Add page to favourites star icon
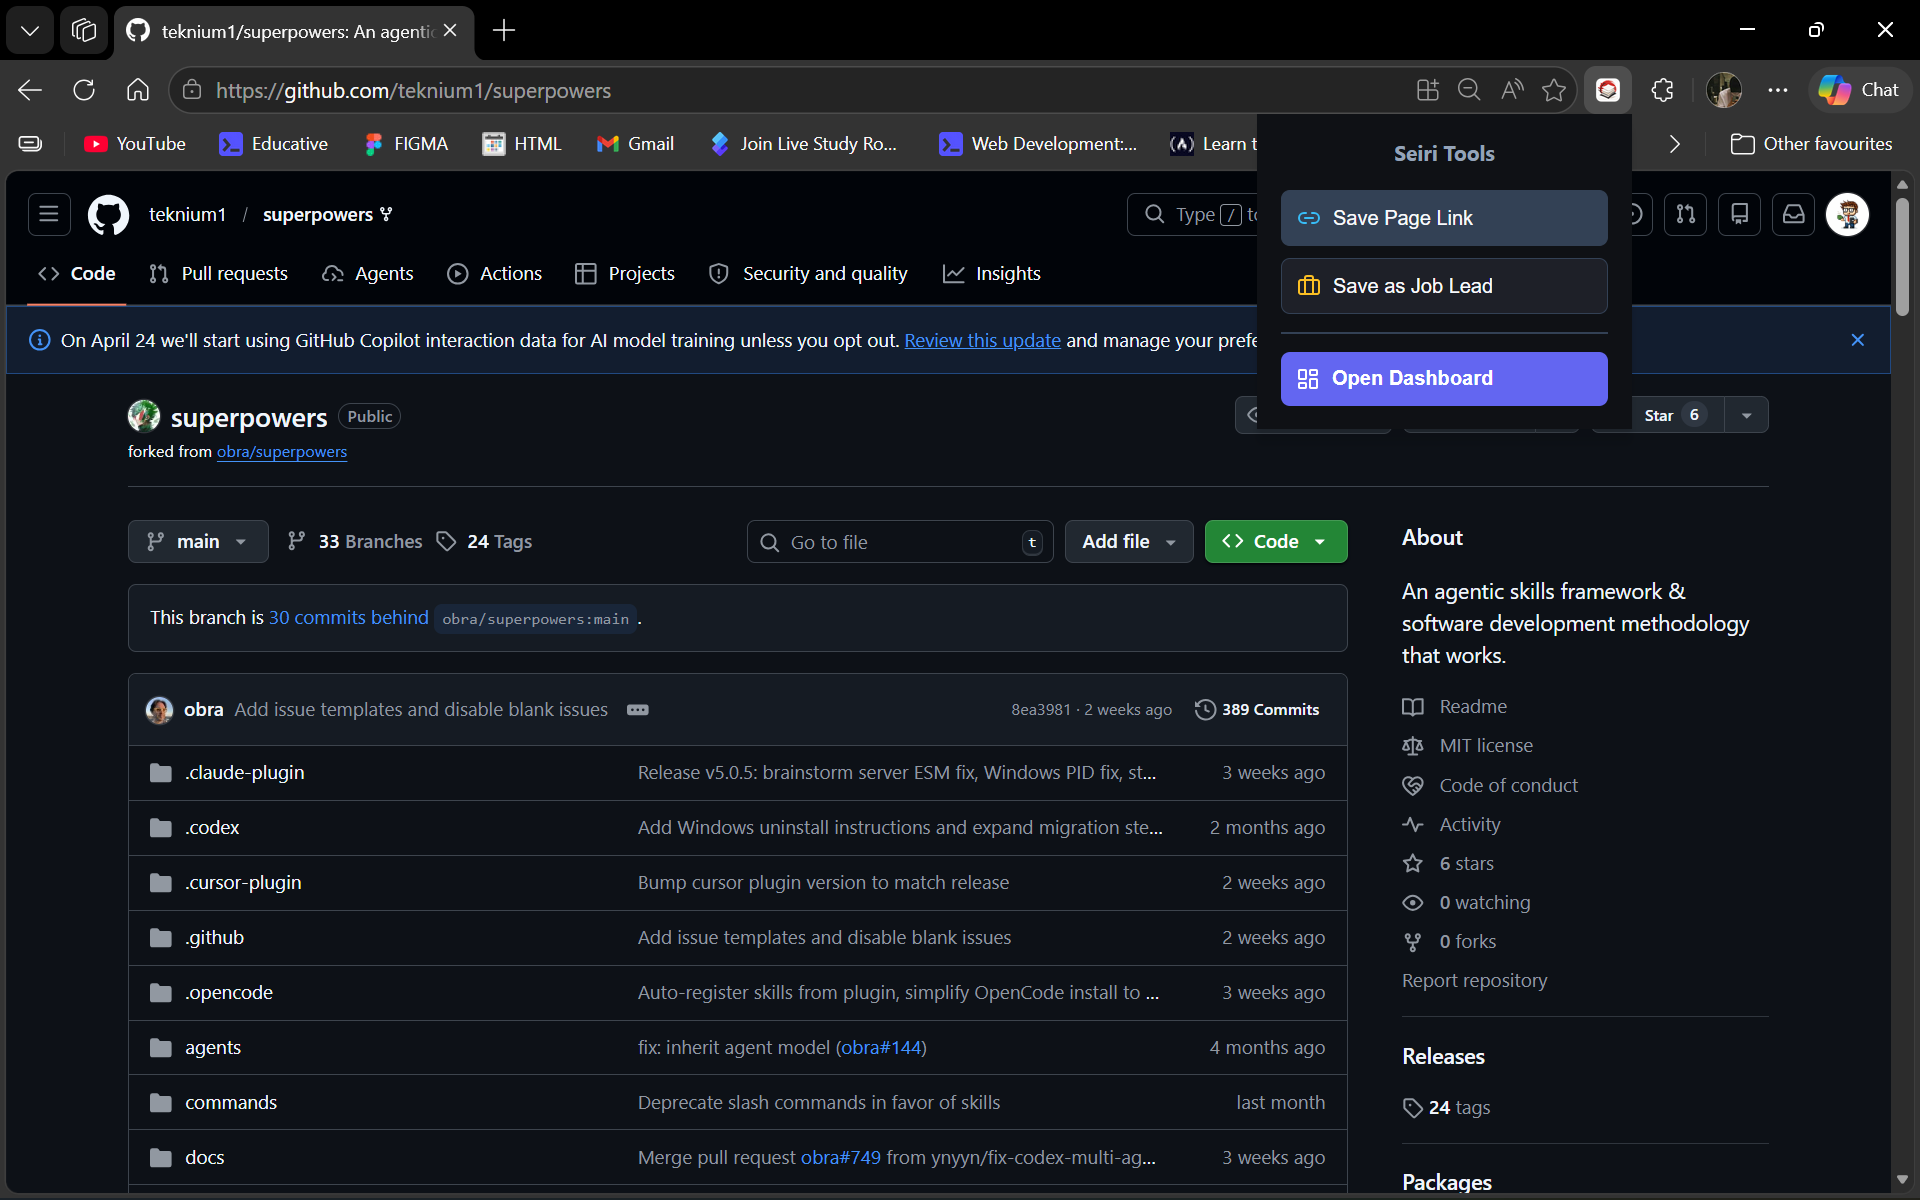The width and height of the screenshot is (1920, 1200). tap(1553, 90)
